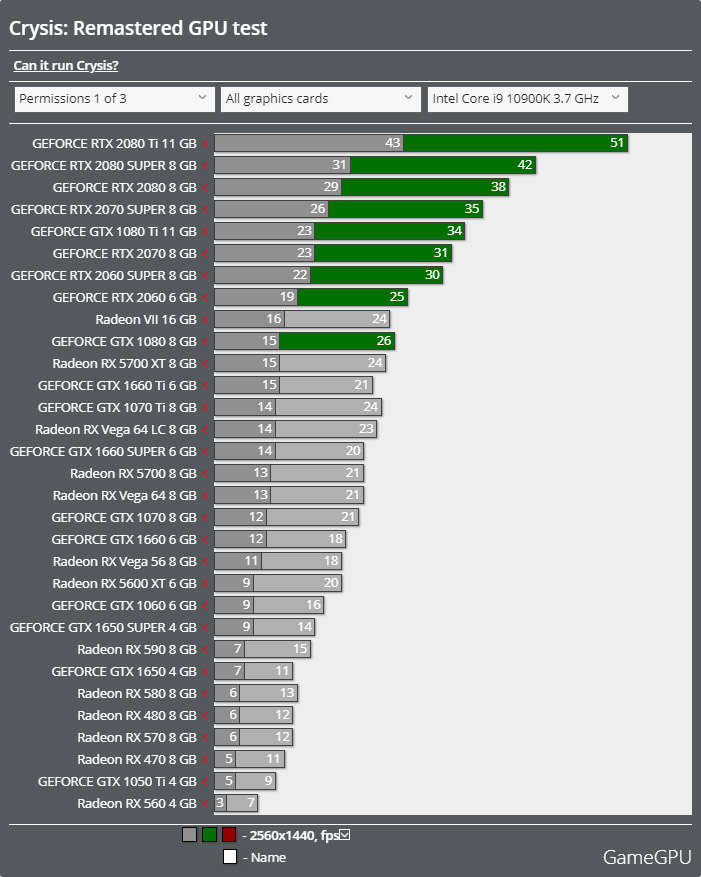This screenshot has height=877, width=701.
Task: Click the "Radeon RX 580 8 GB" label
Action: click(137, 694)
